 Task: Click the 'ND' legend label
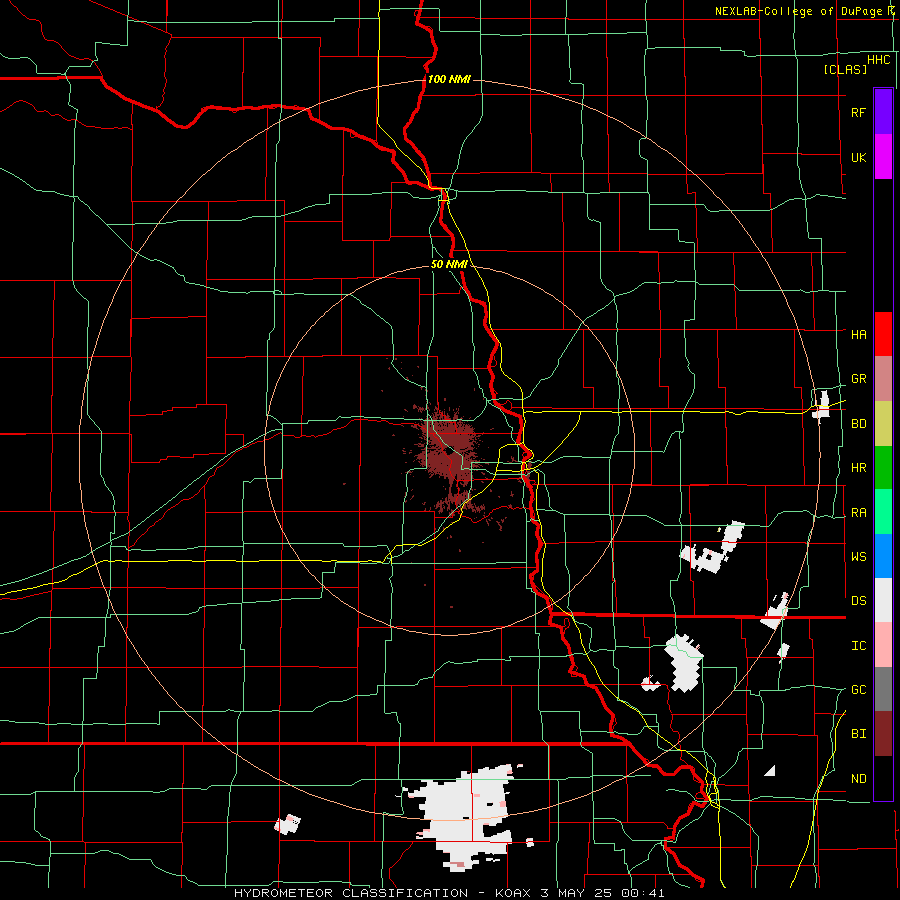coord(858,779)
